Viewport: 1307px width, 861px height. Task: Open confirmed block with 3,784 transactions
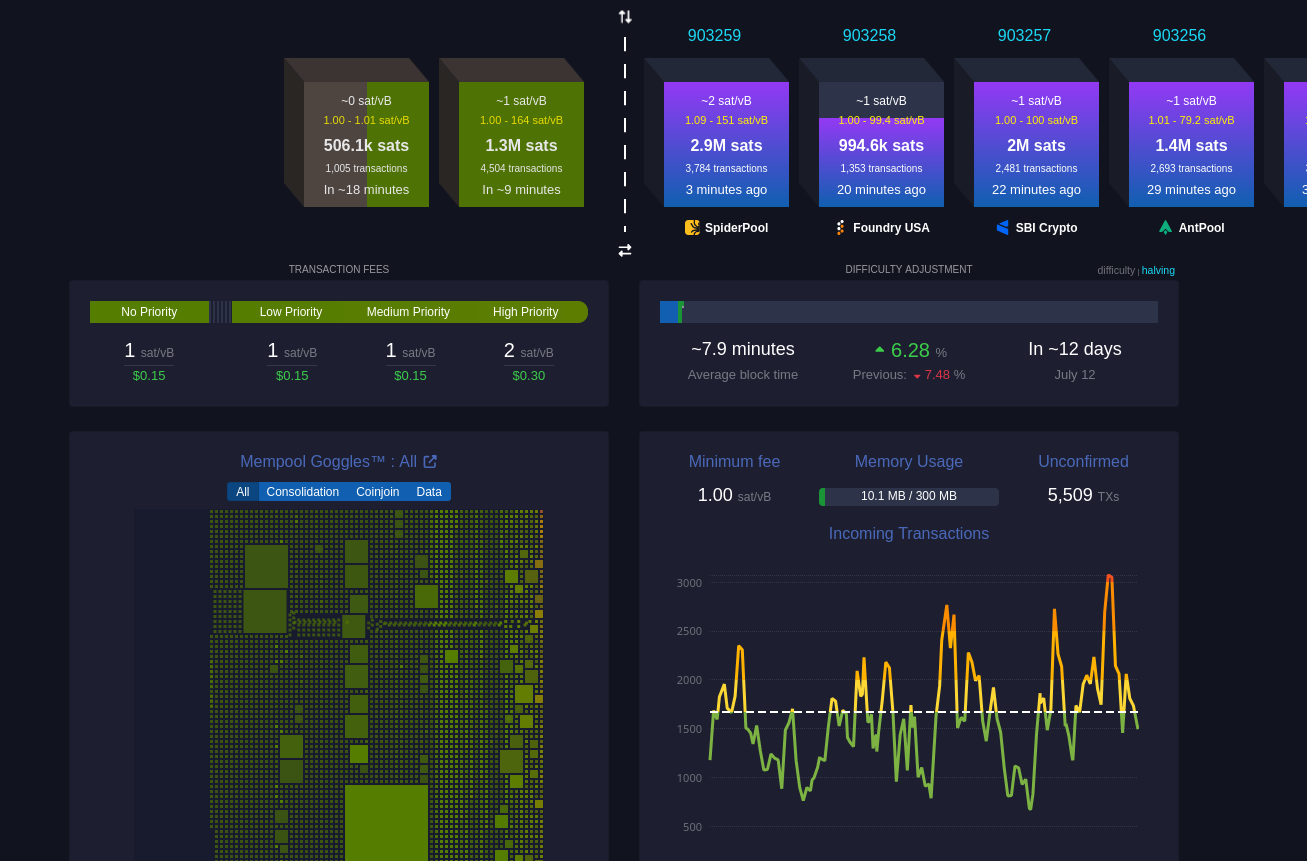726,144
